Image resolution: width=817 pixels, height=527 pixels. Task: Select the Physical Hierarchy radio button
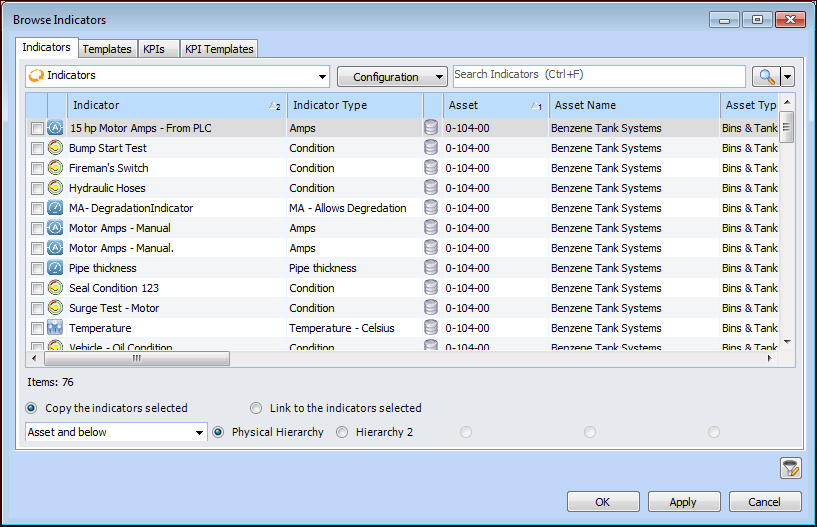click(218, 432)
